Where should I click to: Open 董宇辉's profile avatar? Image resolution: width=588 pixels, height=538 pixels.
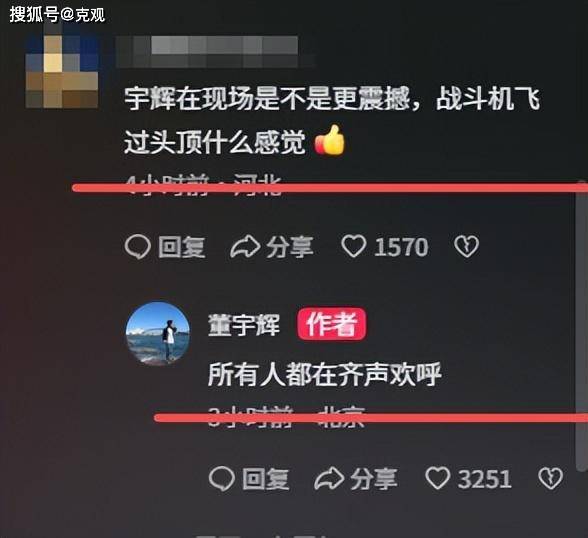point(158,333)
